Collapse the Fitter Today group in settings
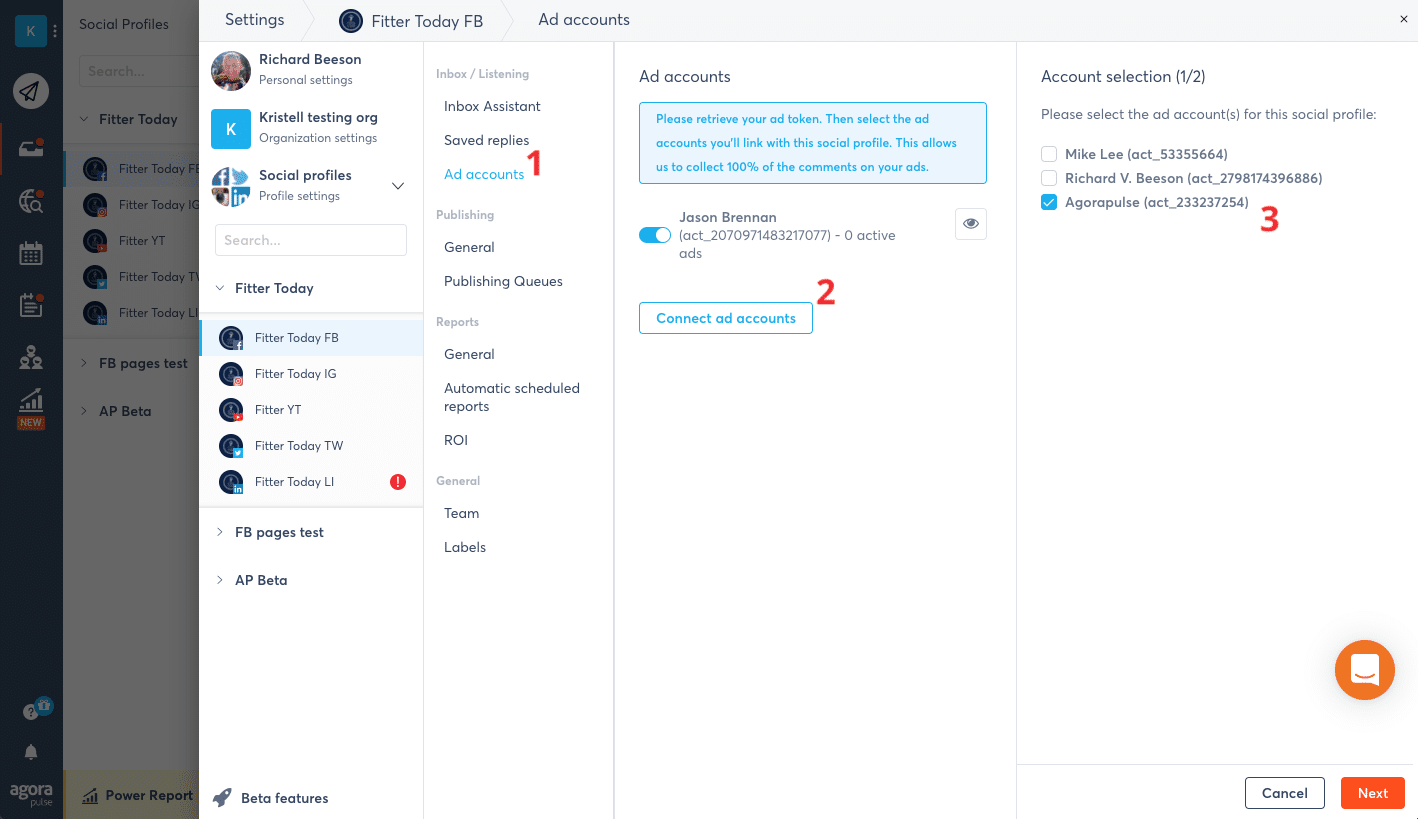The width and height of the screenshot is (1418, 819). point(220,288)
